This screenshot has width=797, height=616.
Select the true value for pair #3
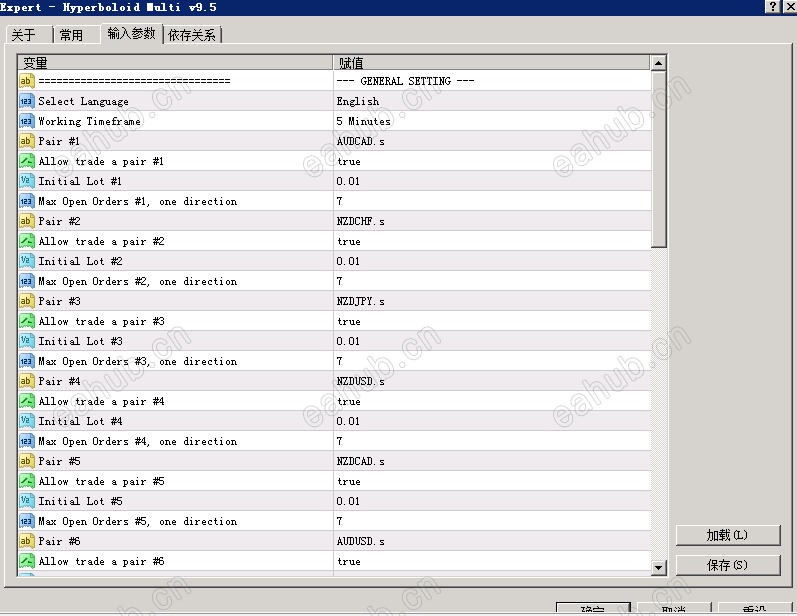click(492, 321)
